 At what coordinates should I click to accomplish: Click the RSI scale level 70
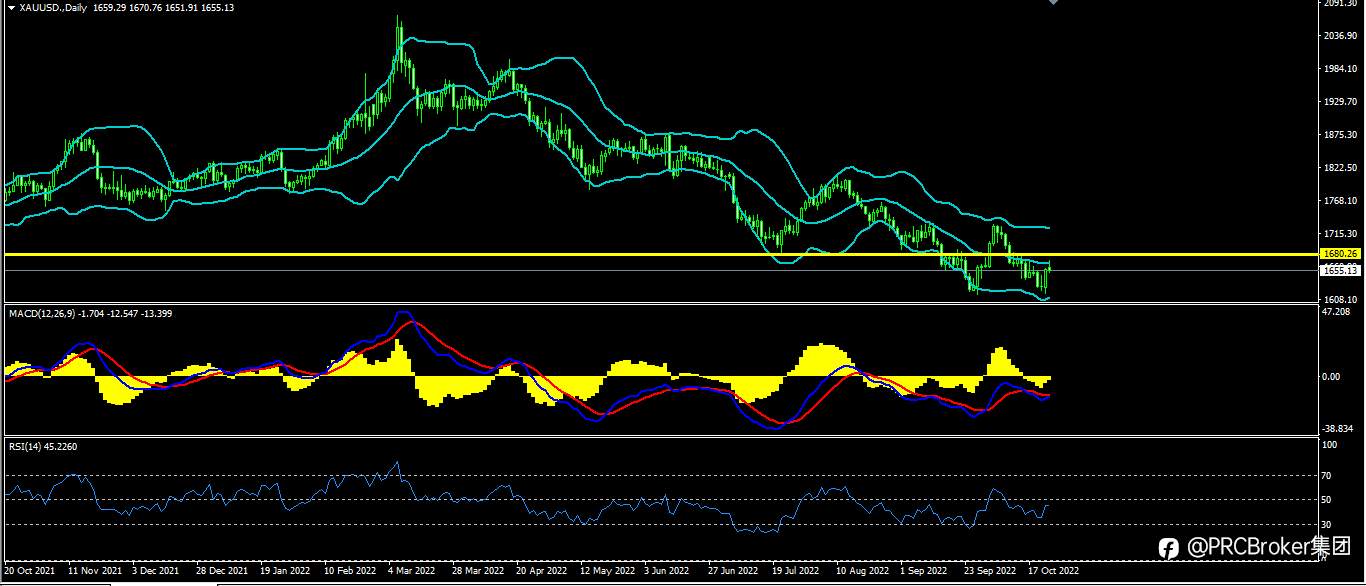[1327, 475]
